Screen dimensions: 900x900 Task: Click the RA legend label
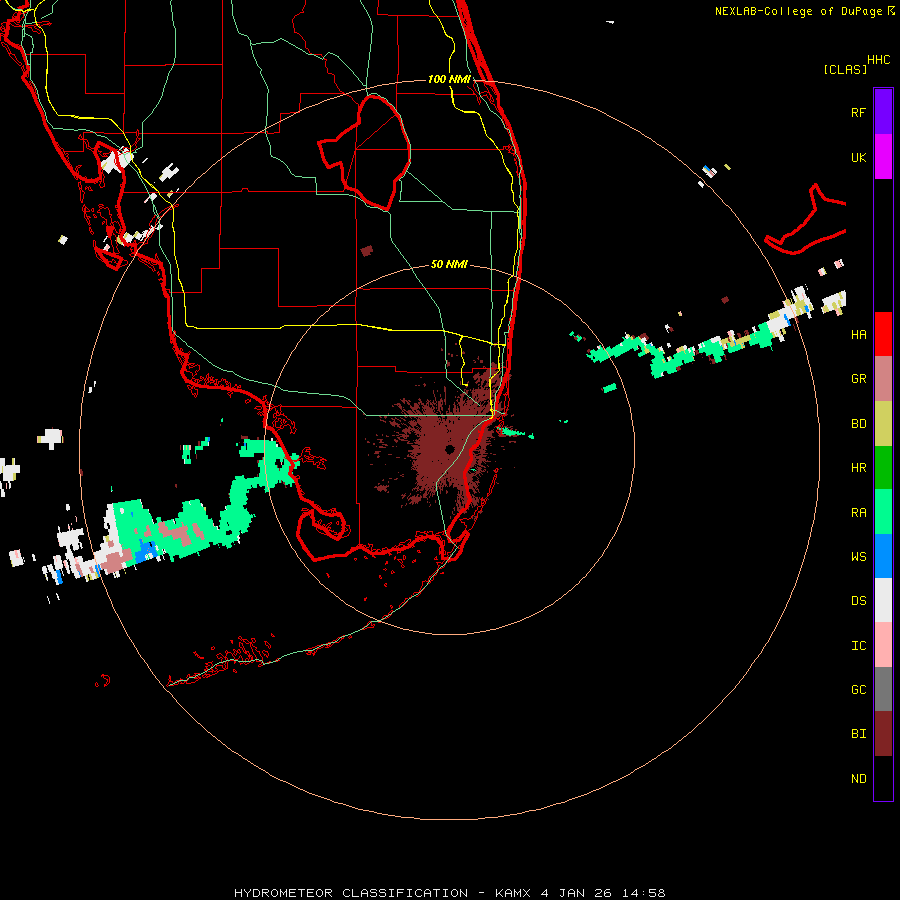click(858, 513)
